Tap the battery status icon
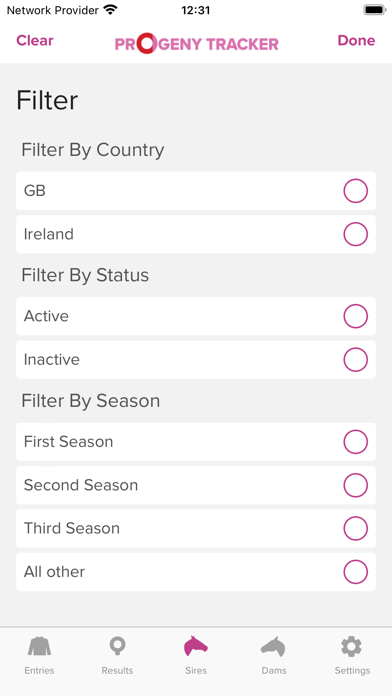This screenshot has width=392, height=696. [375, 10]
